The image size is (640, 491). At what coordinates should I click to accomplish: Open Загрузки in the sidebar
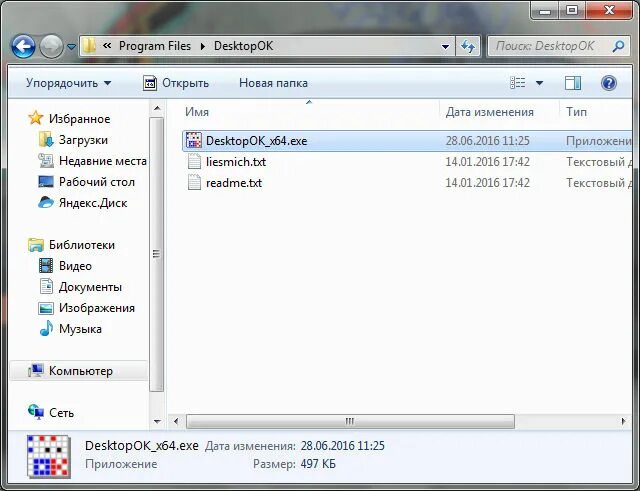click(83, 140)
